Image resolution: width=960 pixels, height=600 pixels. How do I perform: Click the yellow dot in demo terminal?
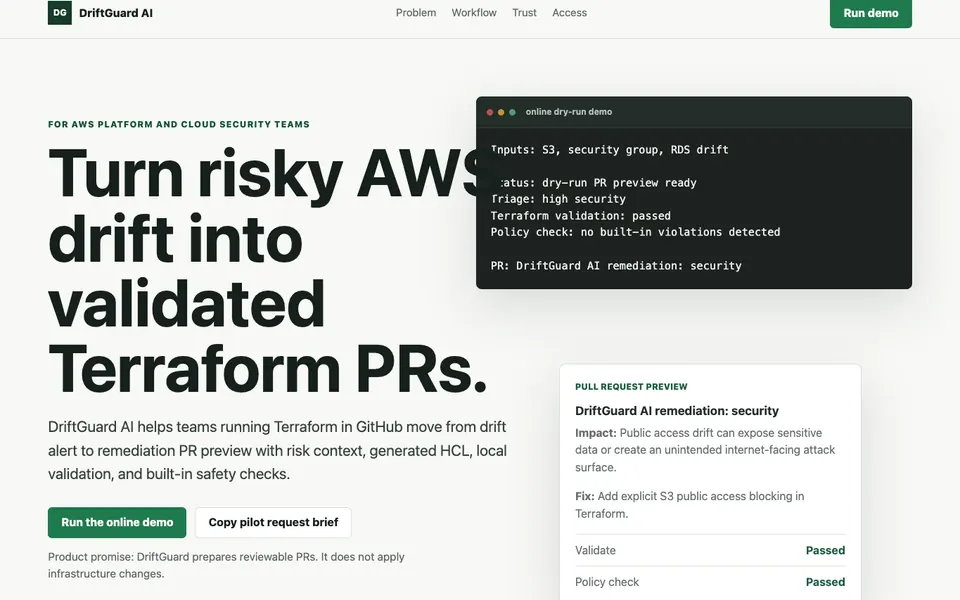[x=501, y=112]
